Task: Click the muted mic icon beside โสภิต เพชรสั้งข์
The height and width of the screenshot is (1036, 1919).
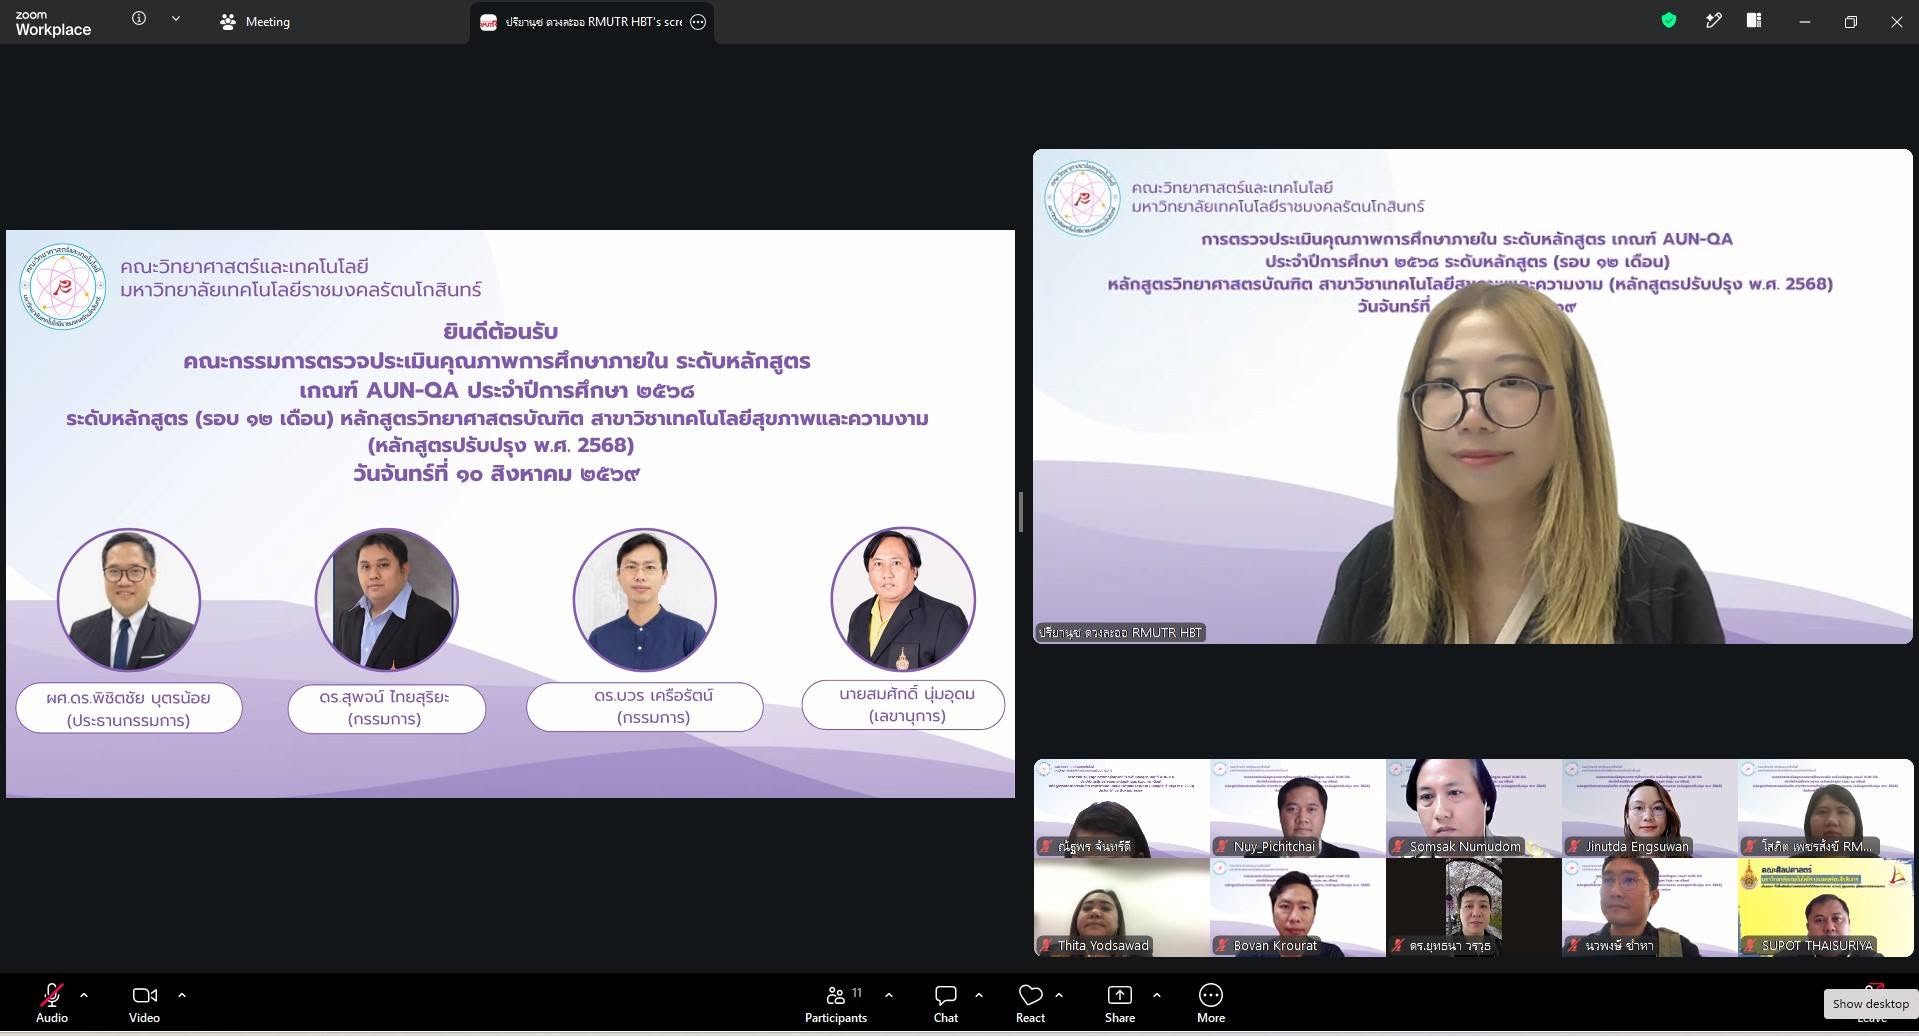Action: coord(1750,846)
